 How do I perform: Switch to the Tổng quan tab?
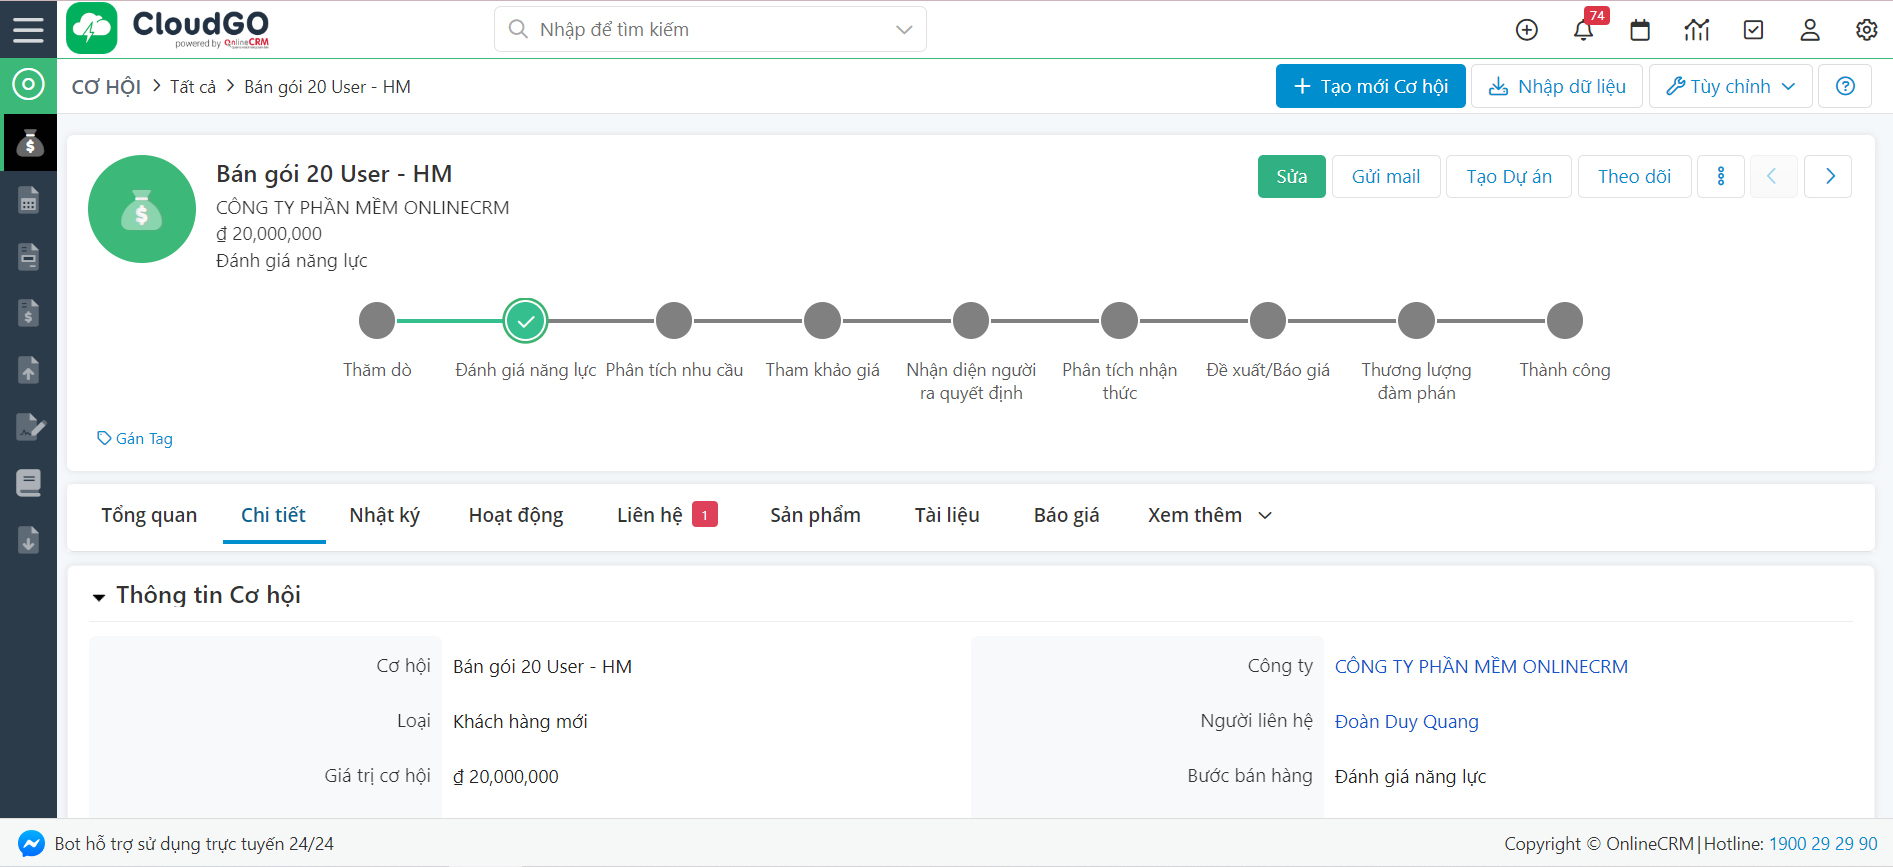pyautogui.click(x=149, y=515)
